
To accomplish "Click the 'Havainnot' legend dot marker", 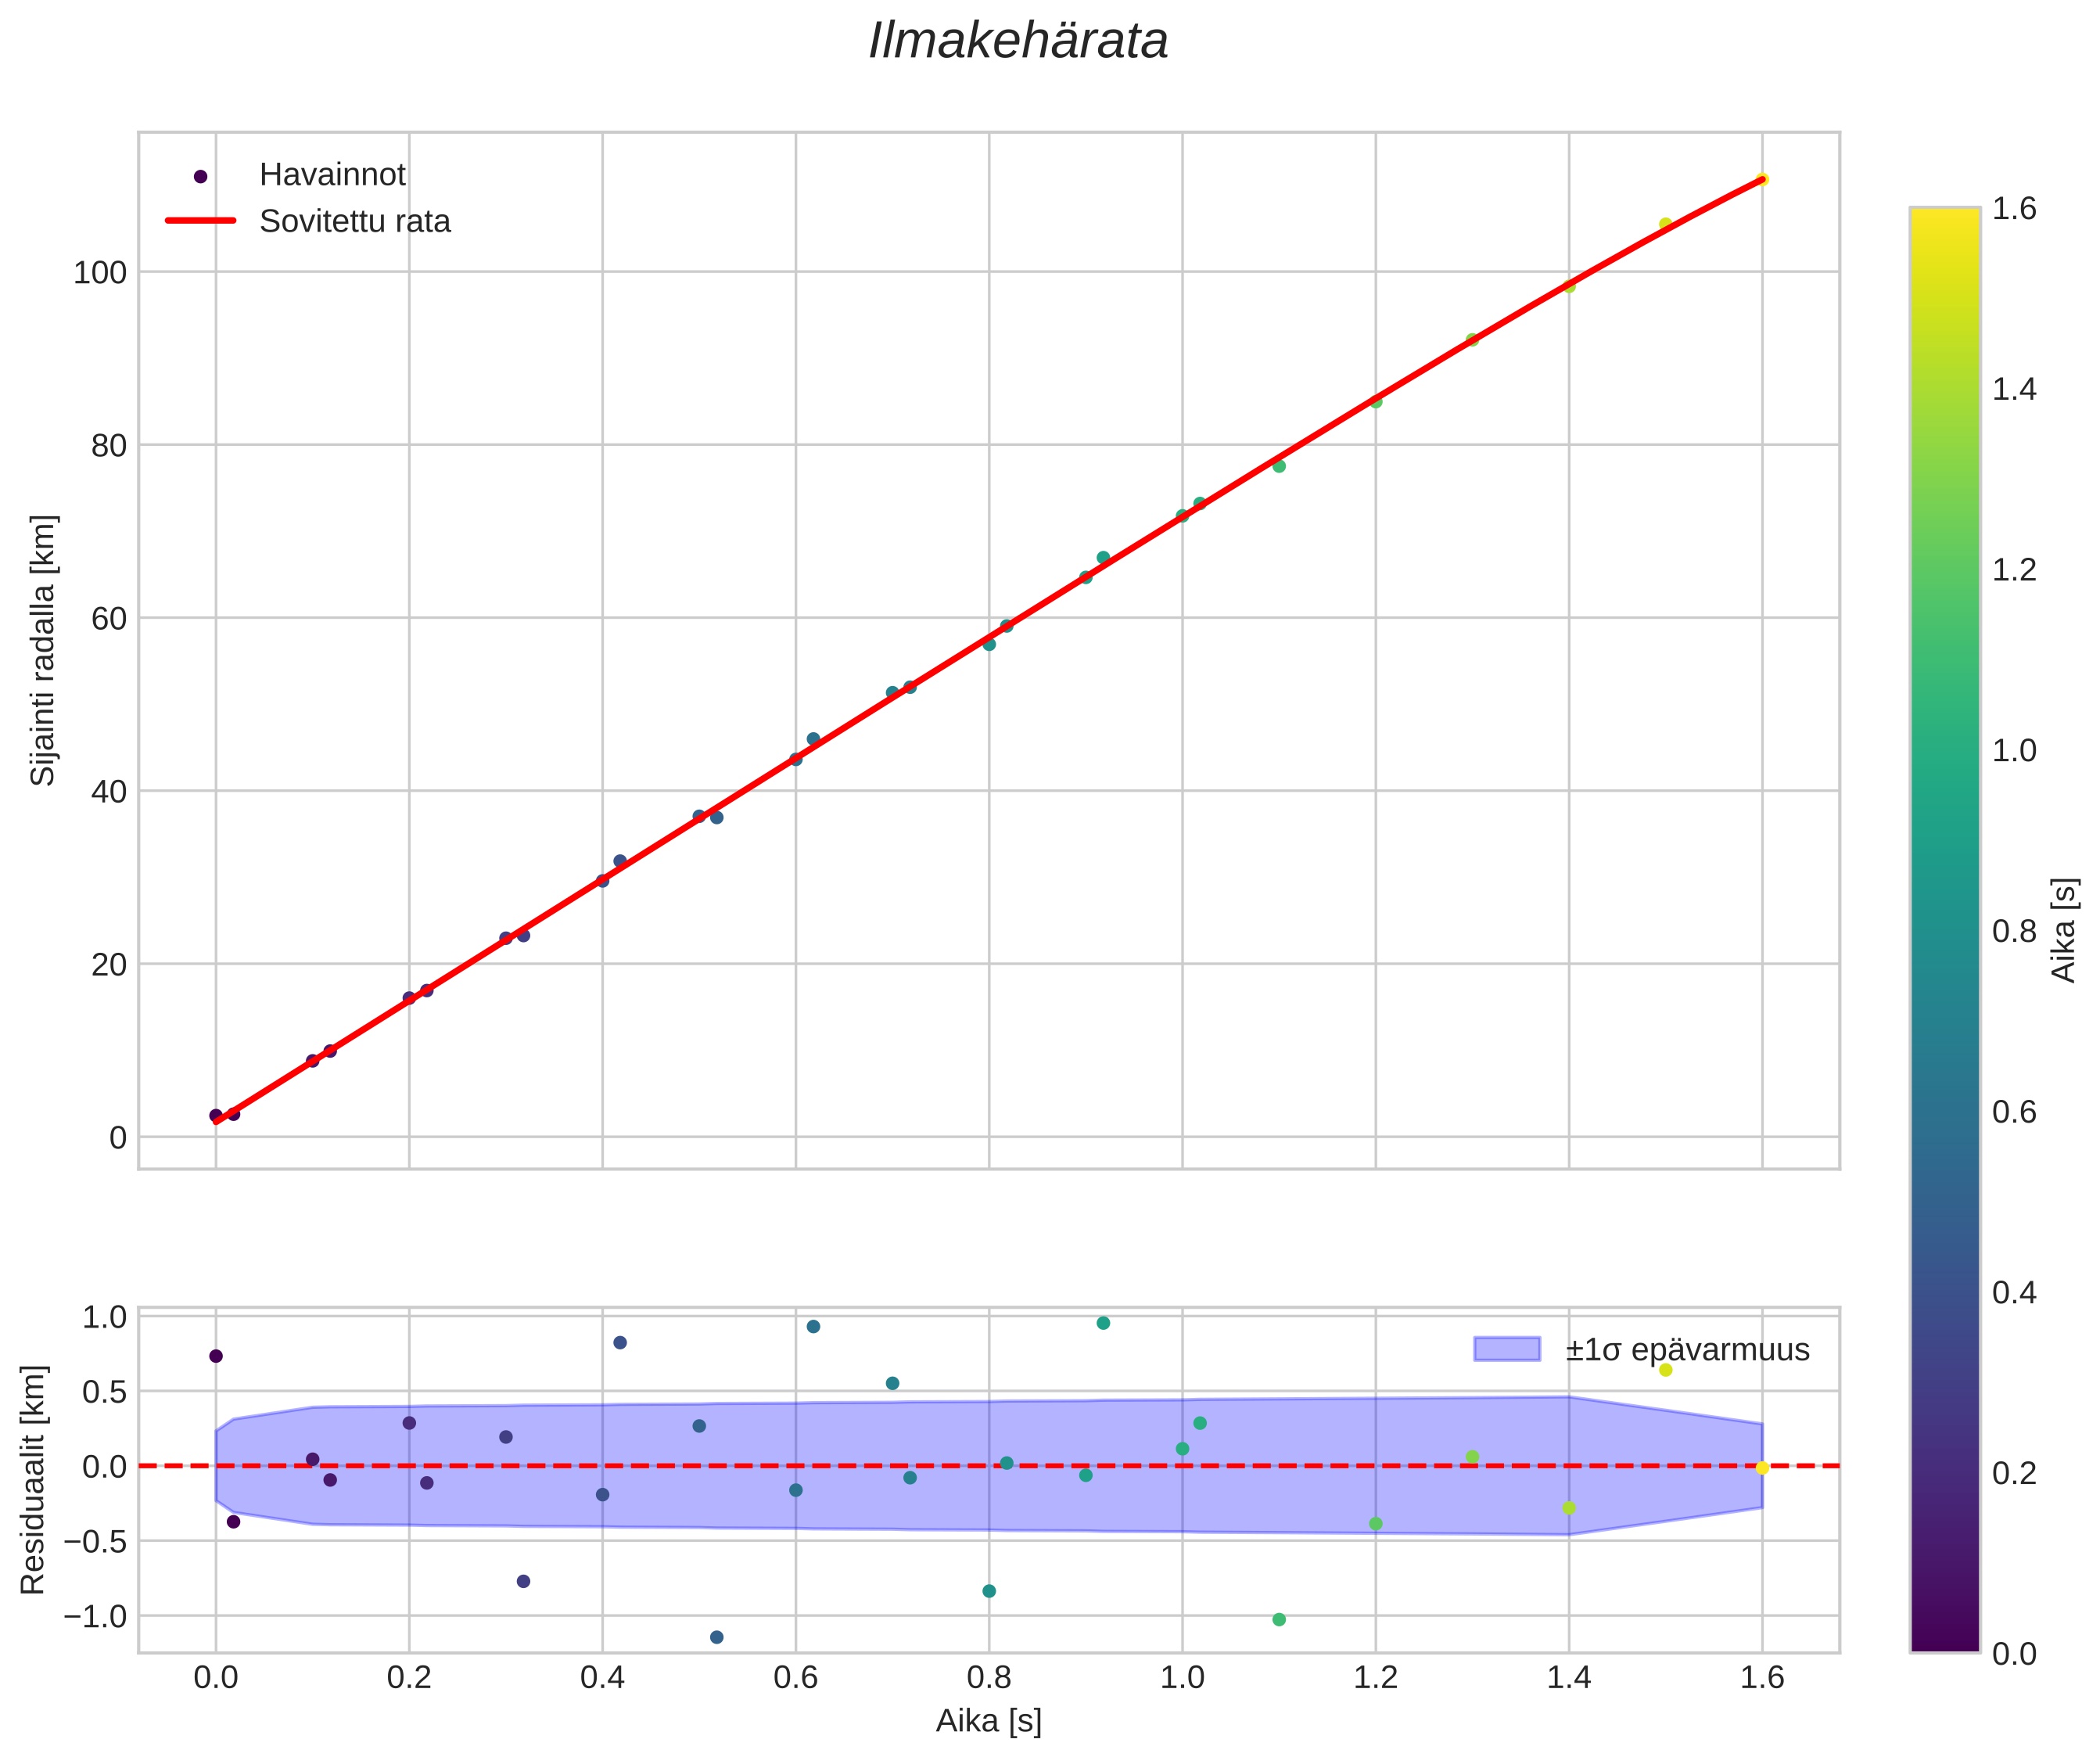I will click(x=200, y=176).
